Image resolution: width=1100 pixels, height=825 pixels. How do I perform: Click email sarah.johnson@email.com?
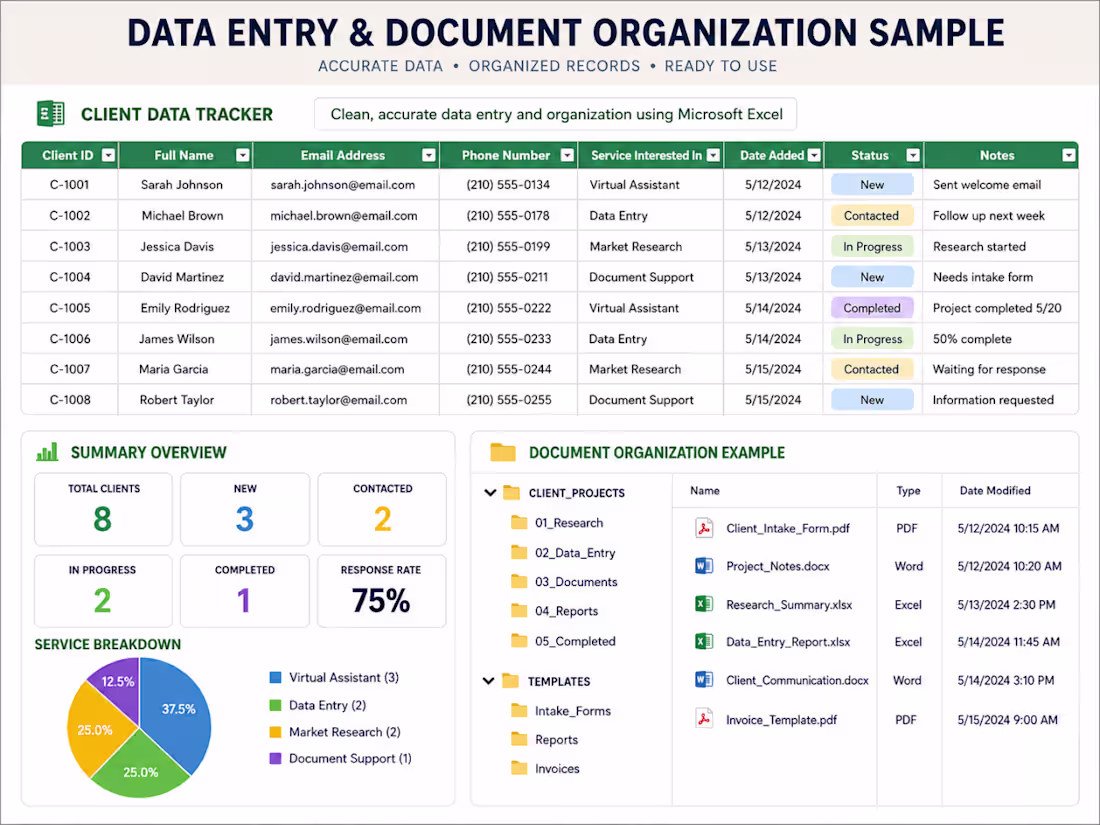[342, 185]
